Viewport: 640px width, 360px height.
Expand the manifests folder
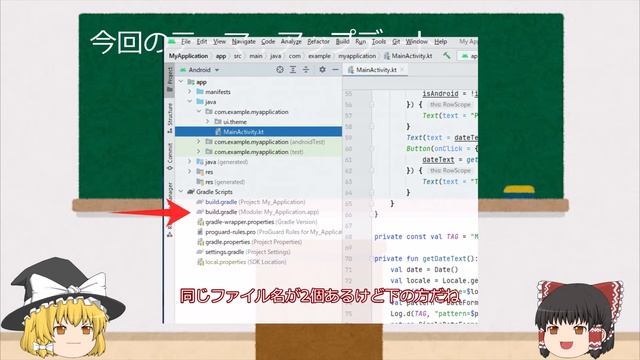pos(190,92)
